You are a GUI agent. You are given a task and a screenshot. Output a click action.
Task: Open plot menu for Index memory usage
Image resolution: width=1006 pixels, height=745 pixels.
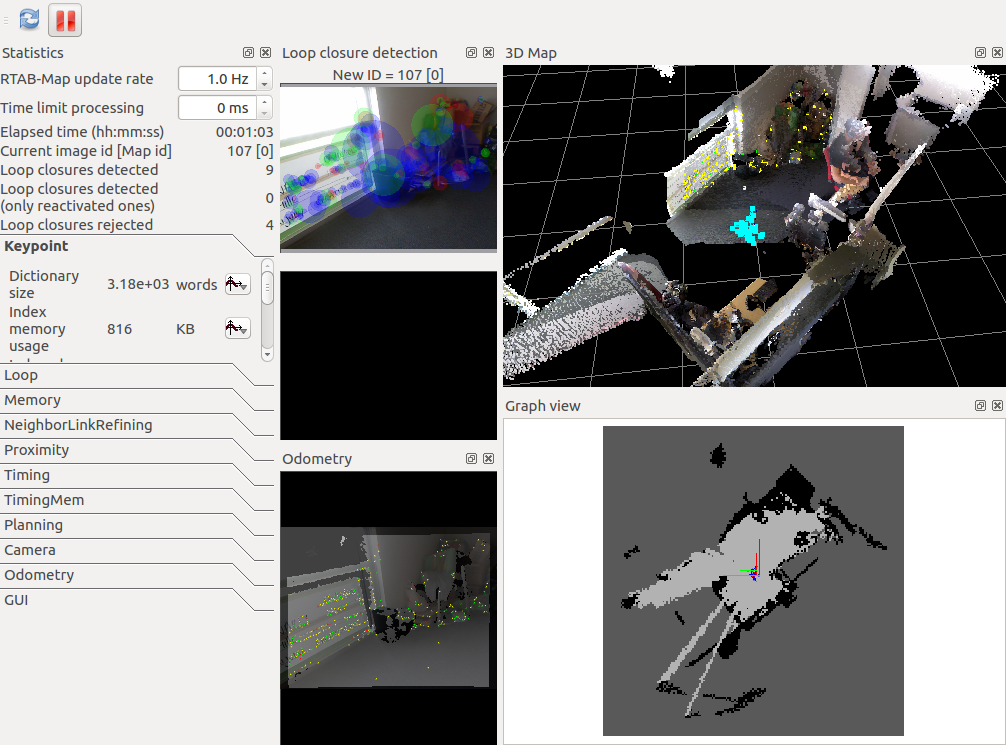coord(236,329)
